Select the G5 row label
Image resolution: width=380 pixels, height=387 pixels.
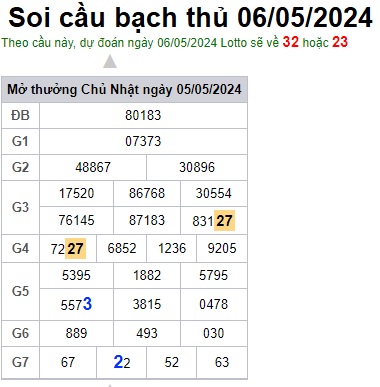tap(20, 291)
